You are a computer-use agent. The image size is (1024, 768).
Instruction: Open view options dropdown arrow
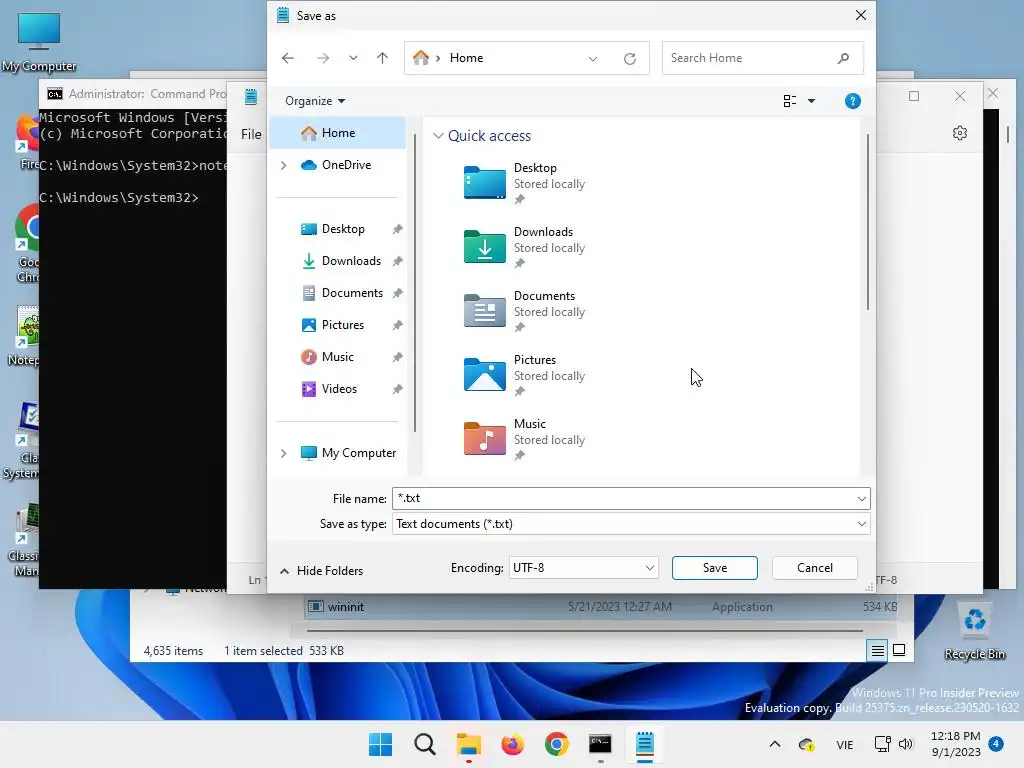tap(811, 101)
